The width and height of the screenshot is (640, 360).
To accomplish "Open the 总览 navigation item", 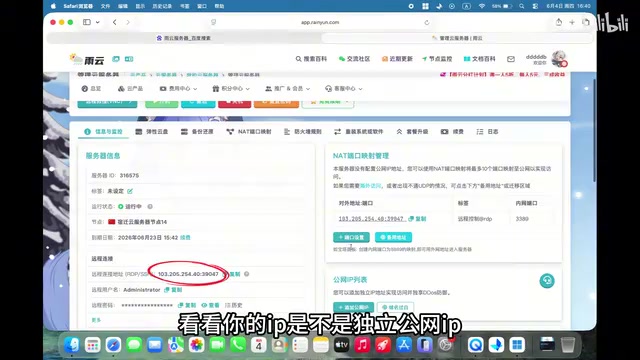I will [91, 89].
